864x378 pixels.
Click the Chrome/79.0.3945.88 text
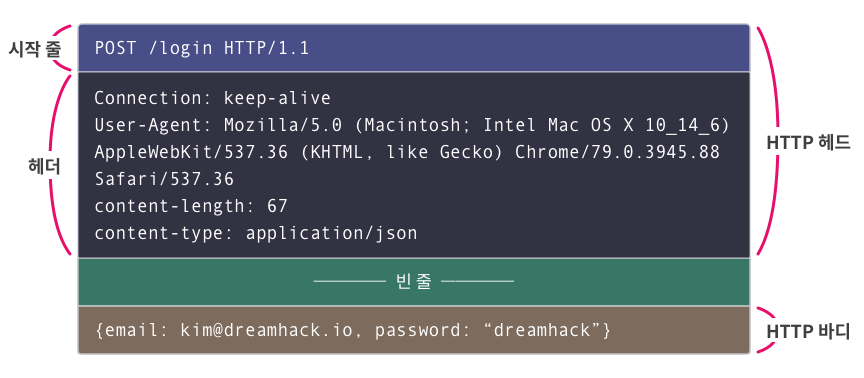tap(617, 152)
